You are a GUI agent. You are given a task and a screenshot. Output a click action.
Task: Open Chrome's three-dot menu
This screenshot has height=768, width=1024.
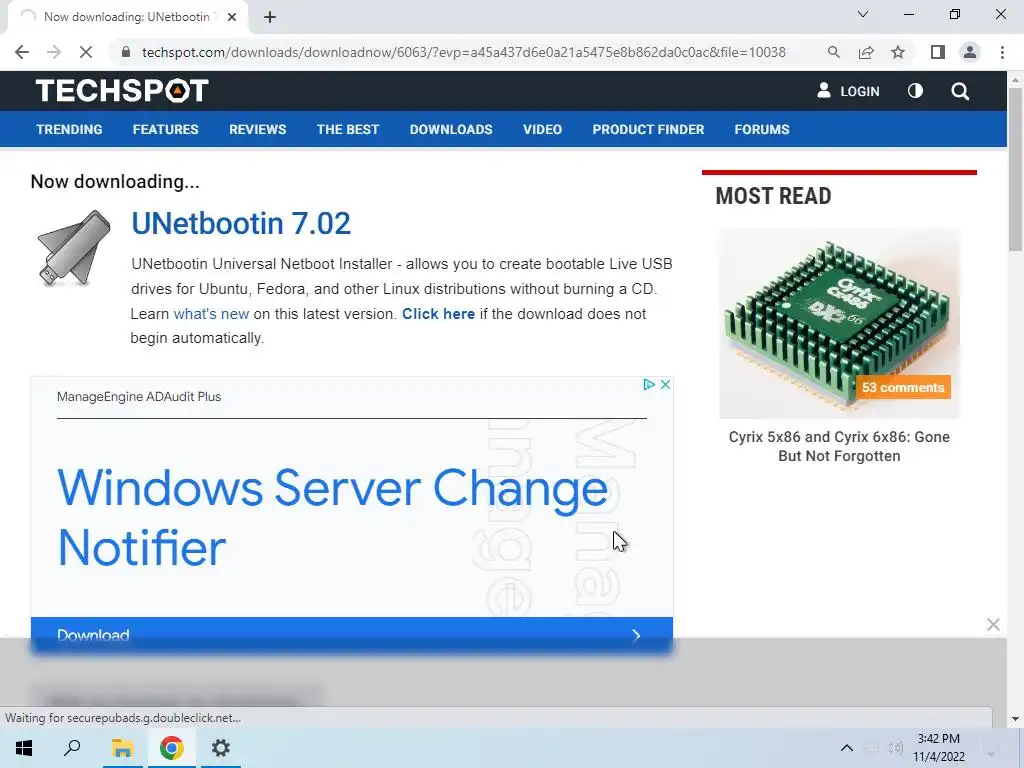click(1002, 52)
